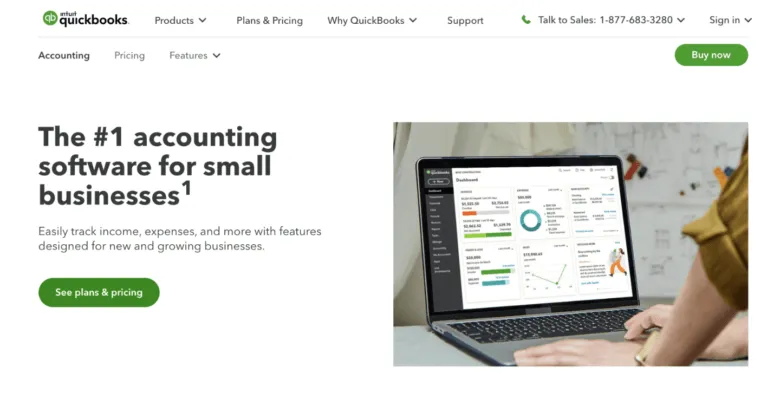780x400 pixels.
Task: Click the Buy now button
Action: click(711, 55)
